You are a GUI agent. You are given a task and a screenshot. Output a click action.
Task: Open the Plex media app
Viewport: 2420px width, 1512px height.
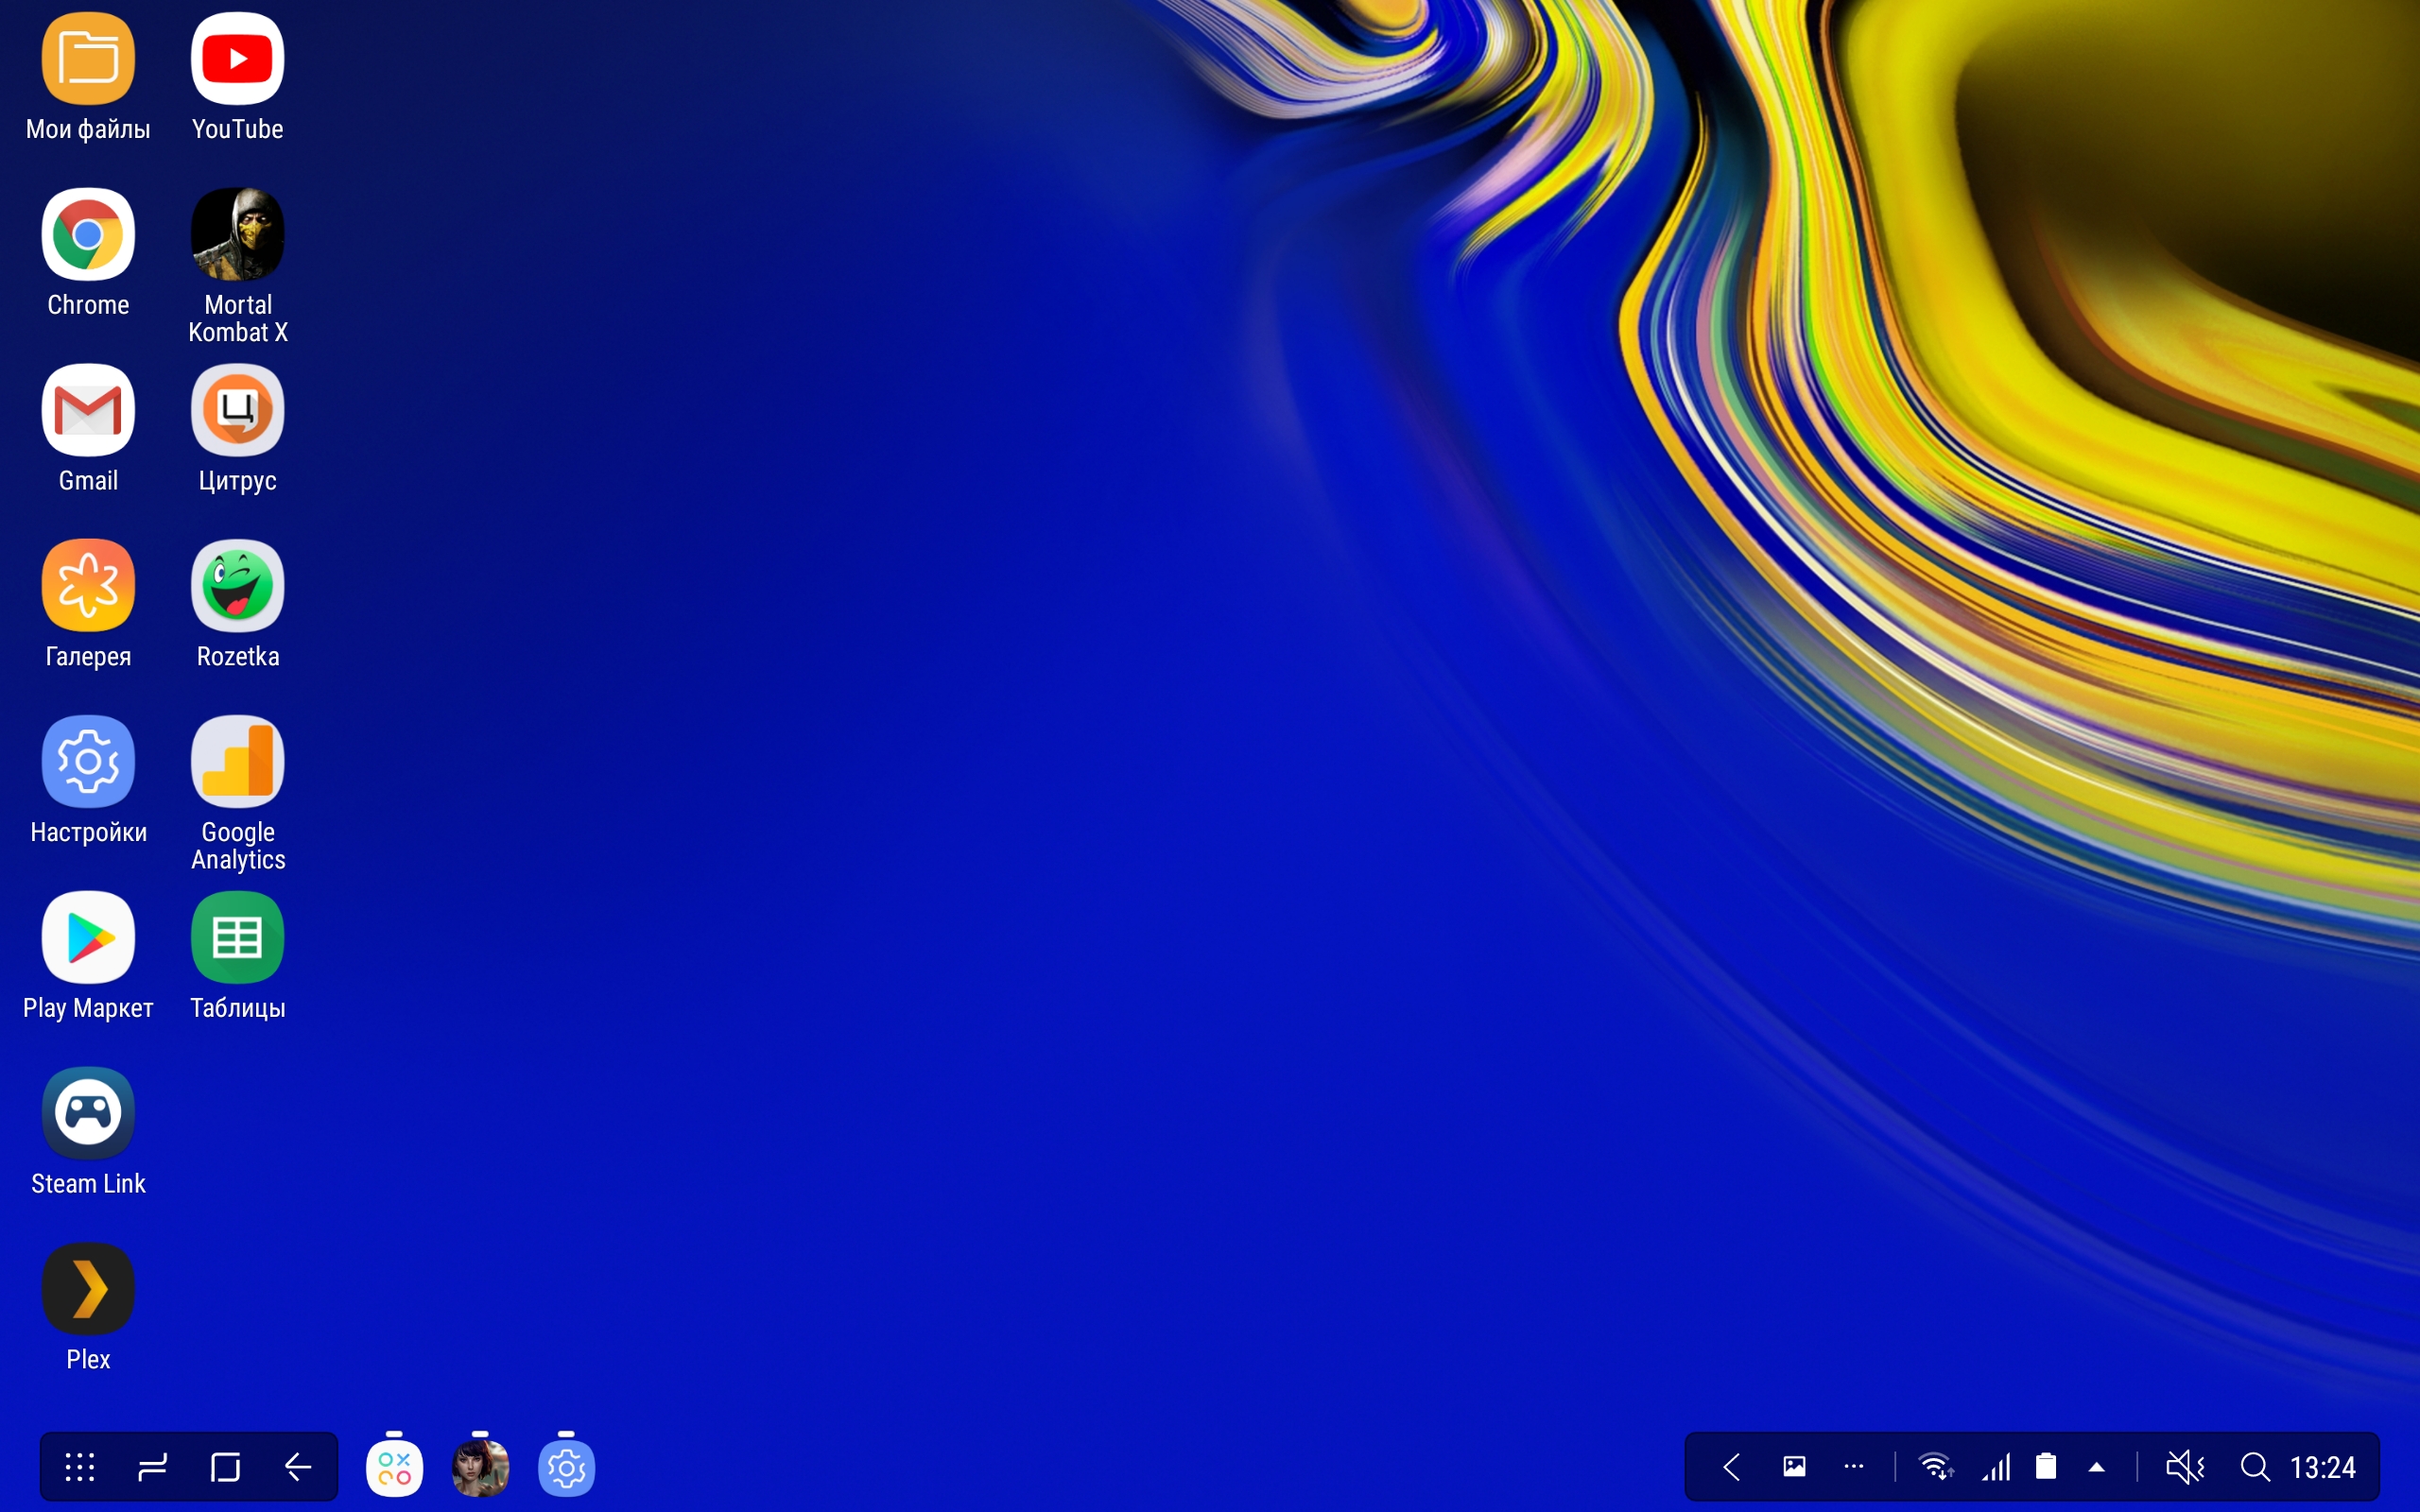tap(88, 1289)
